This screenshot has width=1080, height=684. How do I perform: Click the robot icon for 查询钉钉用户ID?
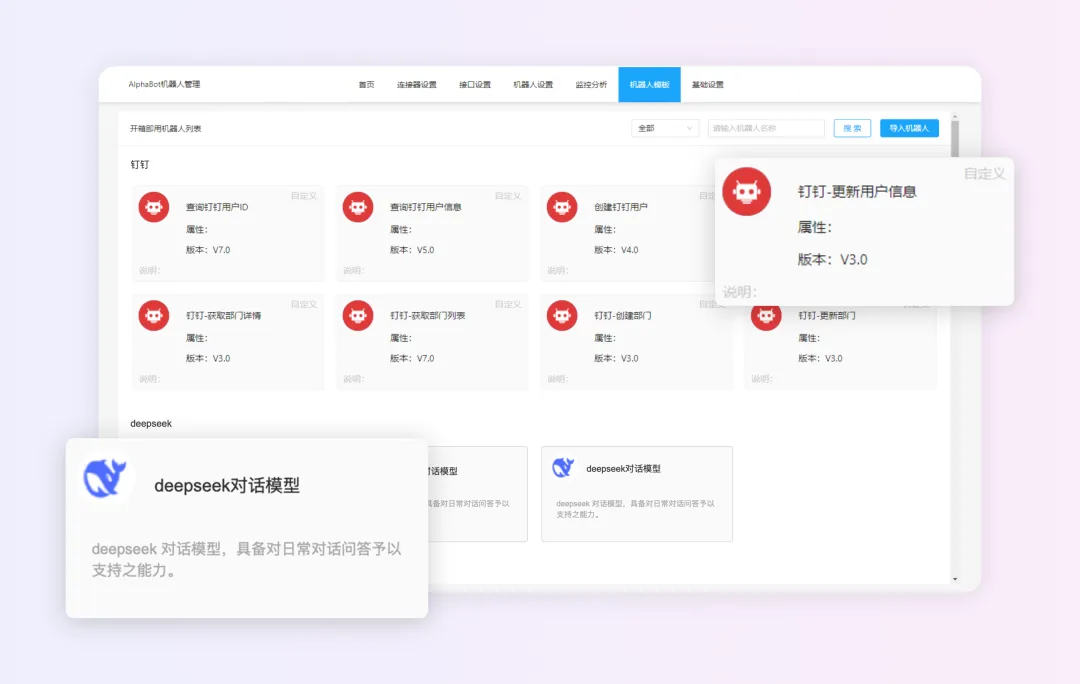154,207
